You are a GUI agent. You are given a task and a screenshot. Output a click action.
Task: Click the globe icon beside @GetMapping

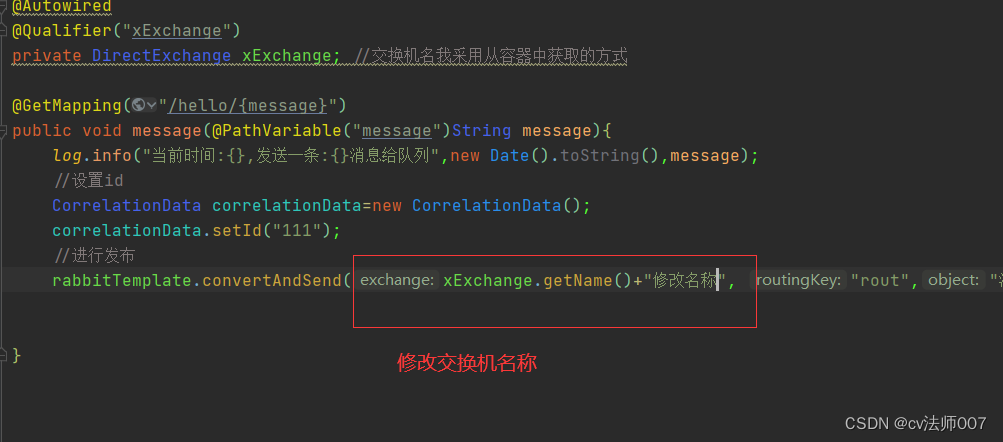pos(138,104)
